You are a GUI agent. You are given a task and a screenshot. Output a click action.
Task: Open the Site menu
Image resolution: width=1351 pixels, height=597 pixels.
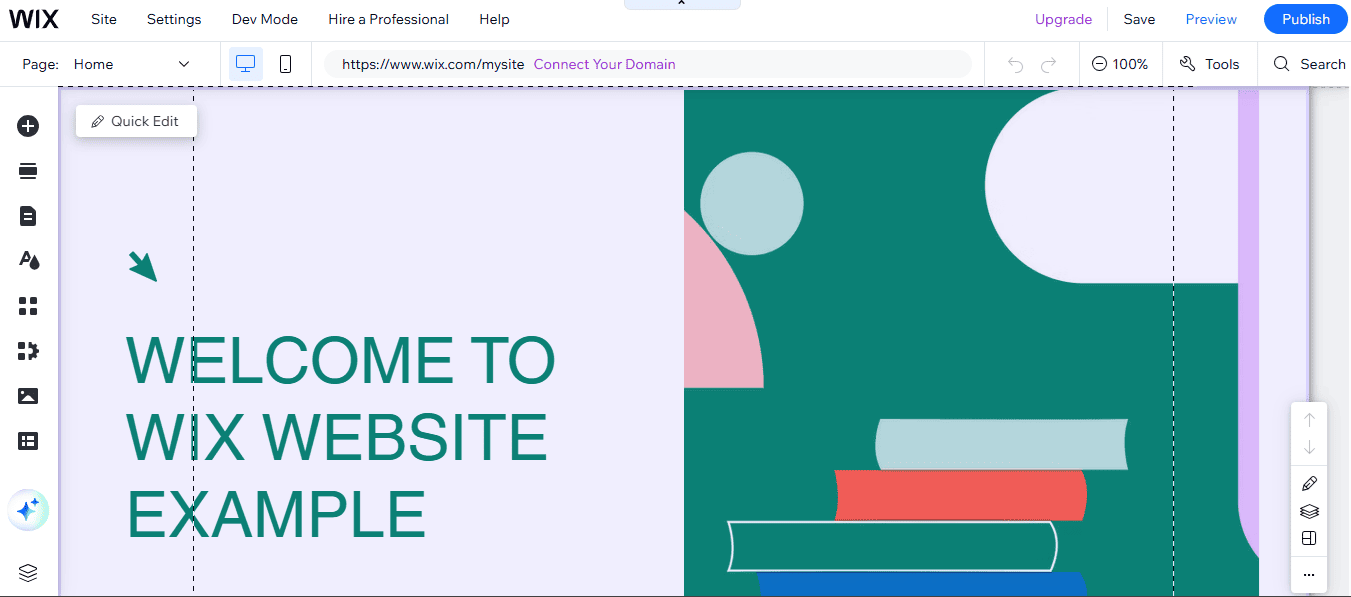click(x=104, y=19)
